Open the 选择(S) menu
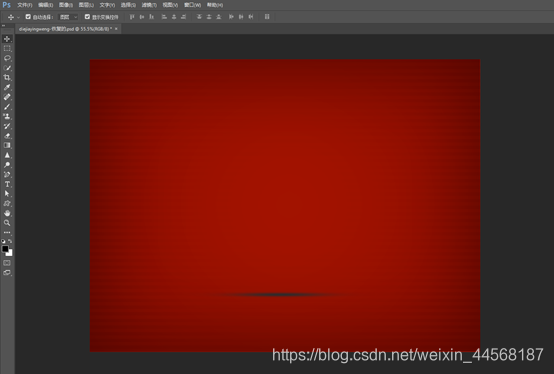 [x=128, y=5]
